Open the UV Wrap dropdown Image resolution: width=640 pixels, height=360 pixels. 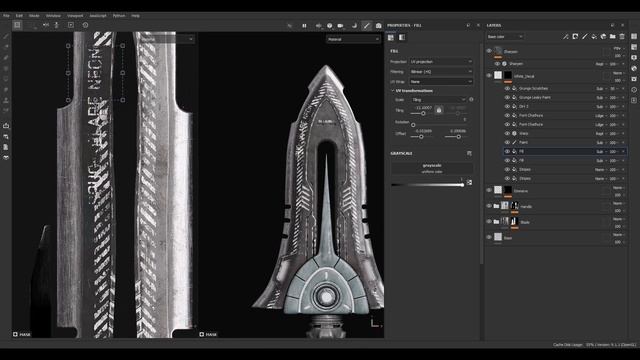(x=441, y=82)
